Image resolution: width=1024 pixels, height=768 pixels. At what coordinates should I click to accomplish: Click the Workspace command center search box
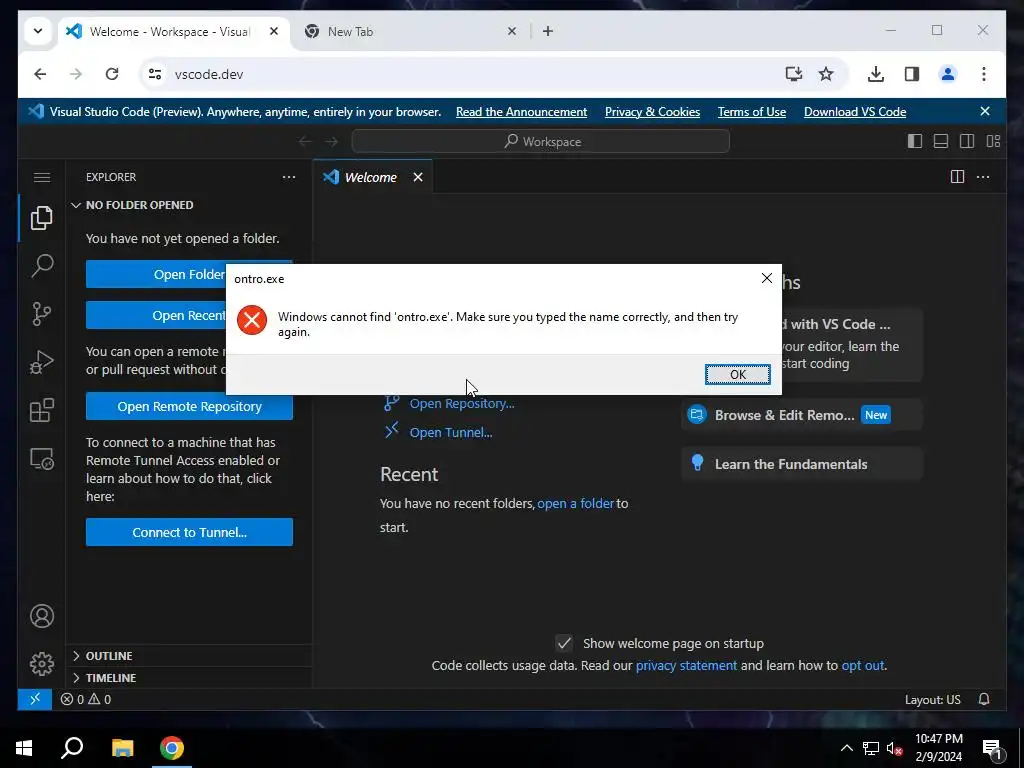[541, 141]
